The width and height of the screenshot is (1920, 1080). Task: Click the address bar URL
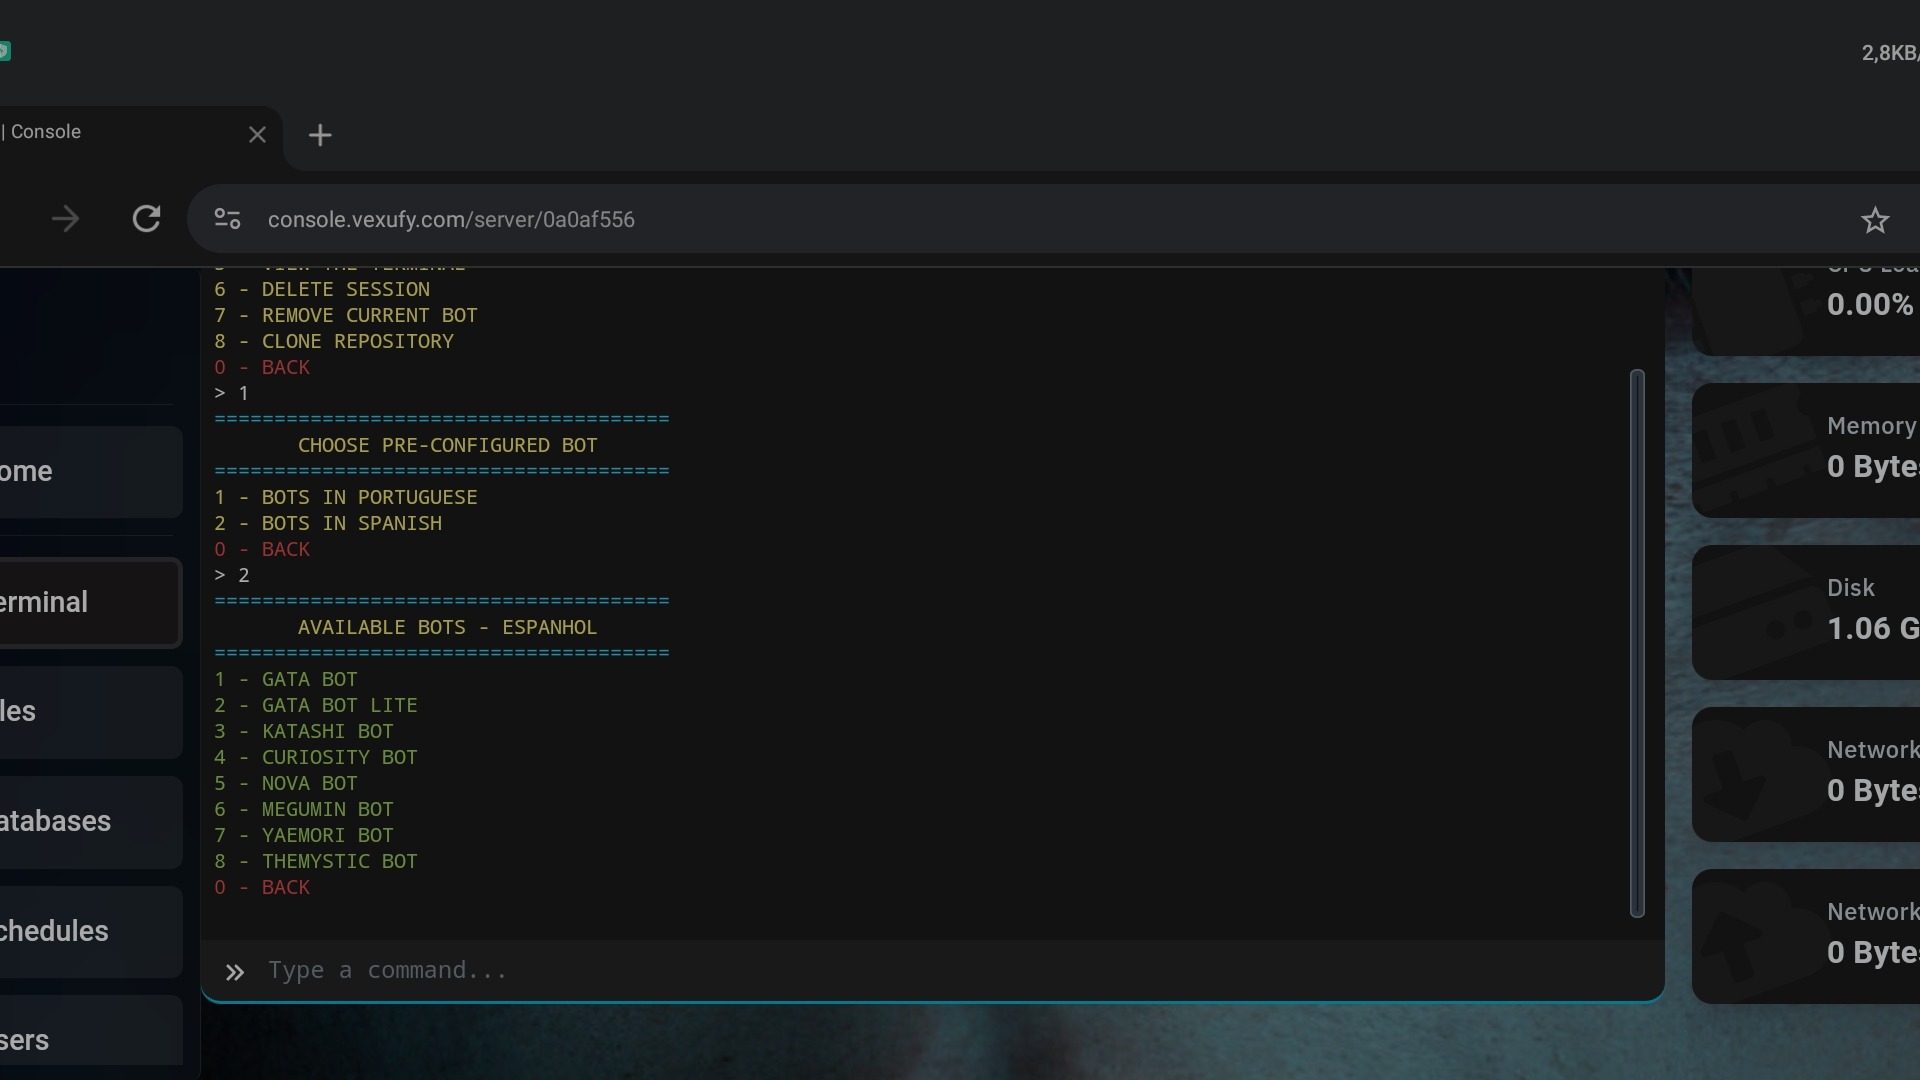[451, 220]
